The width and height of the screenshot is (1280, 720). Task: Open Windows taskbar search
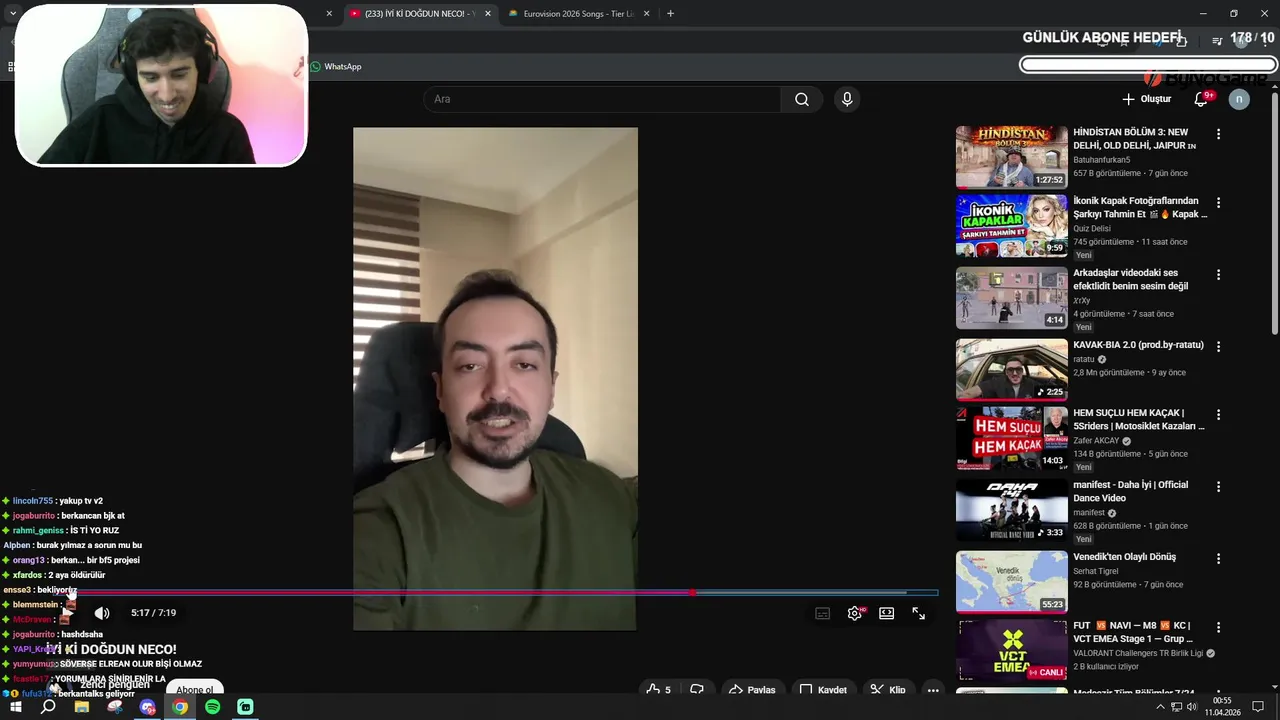(48, 707)
